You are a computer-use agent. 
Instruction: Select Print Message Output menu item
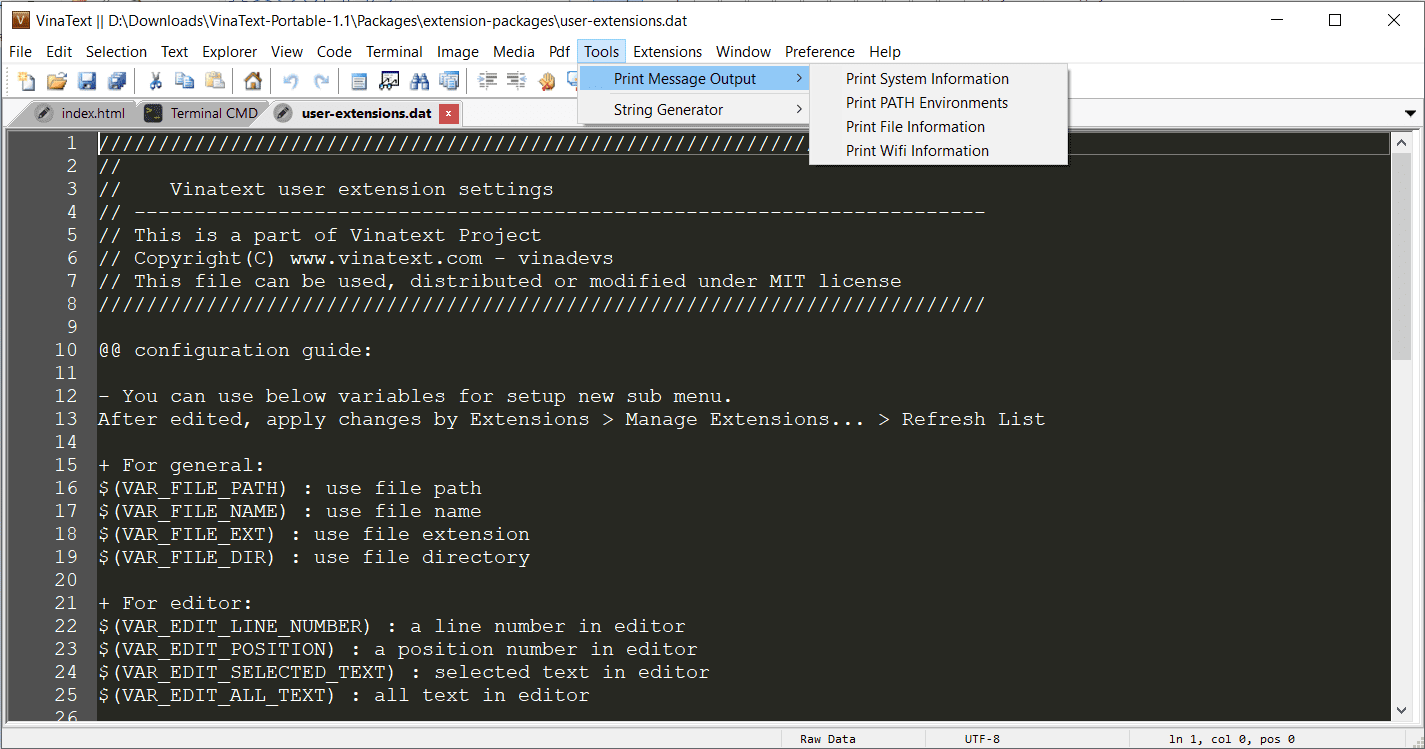tap(694, 79)
